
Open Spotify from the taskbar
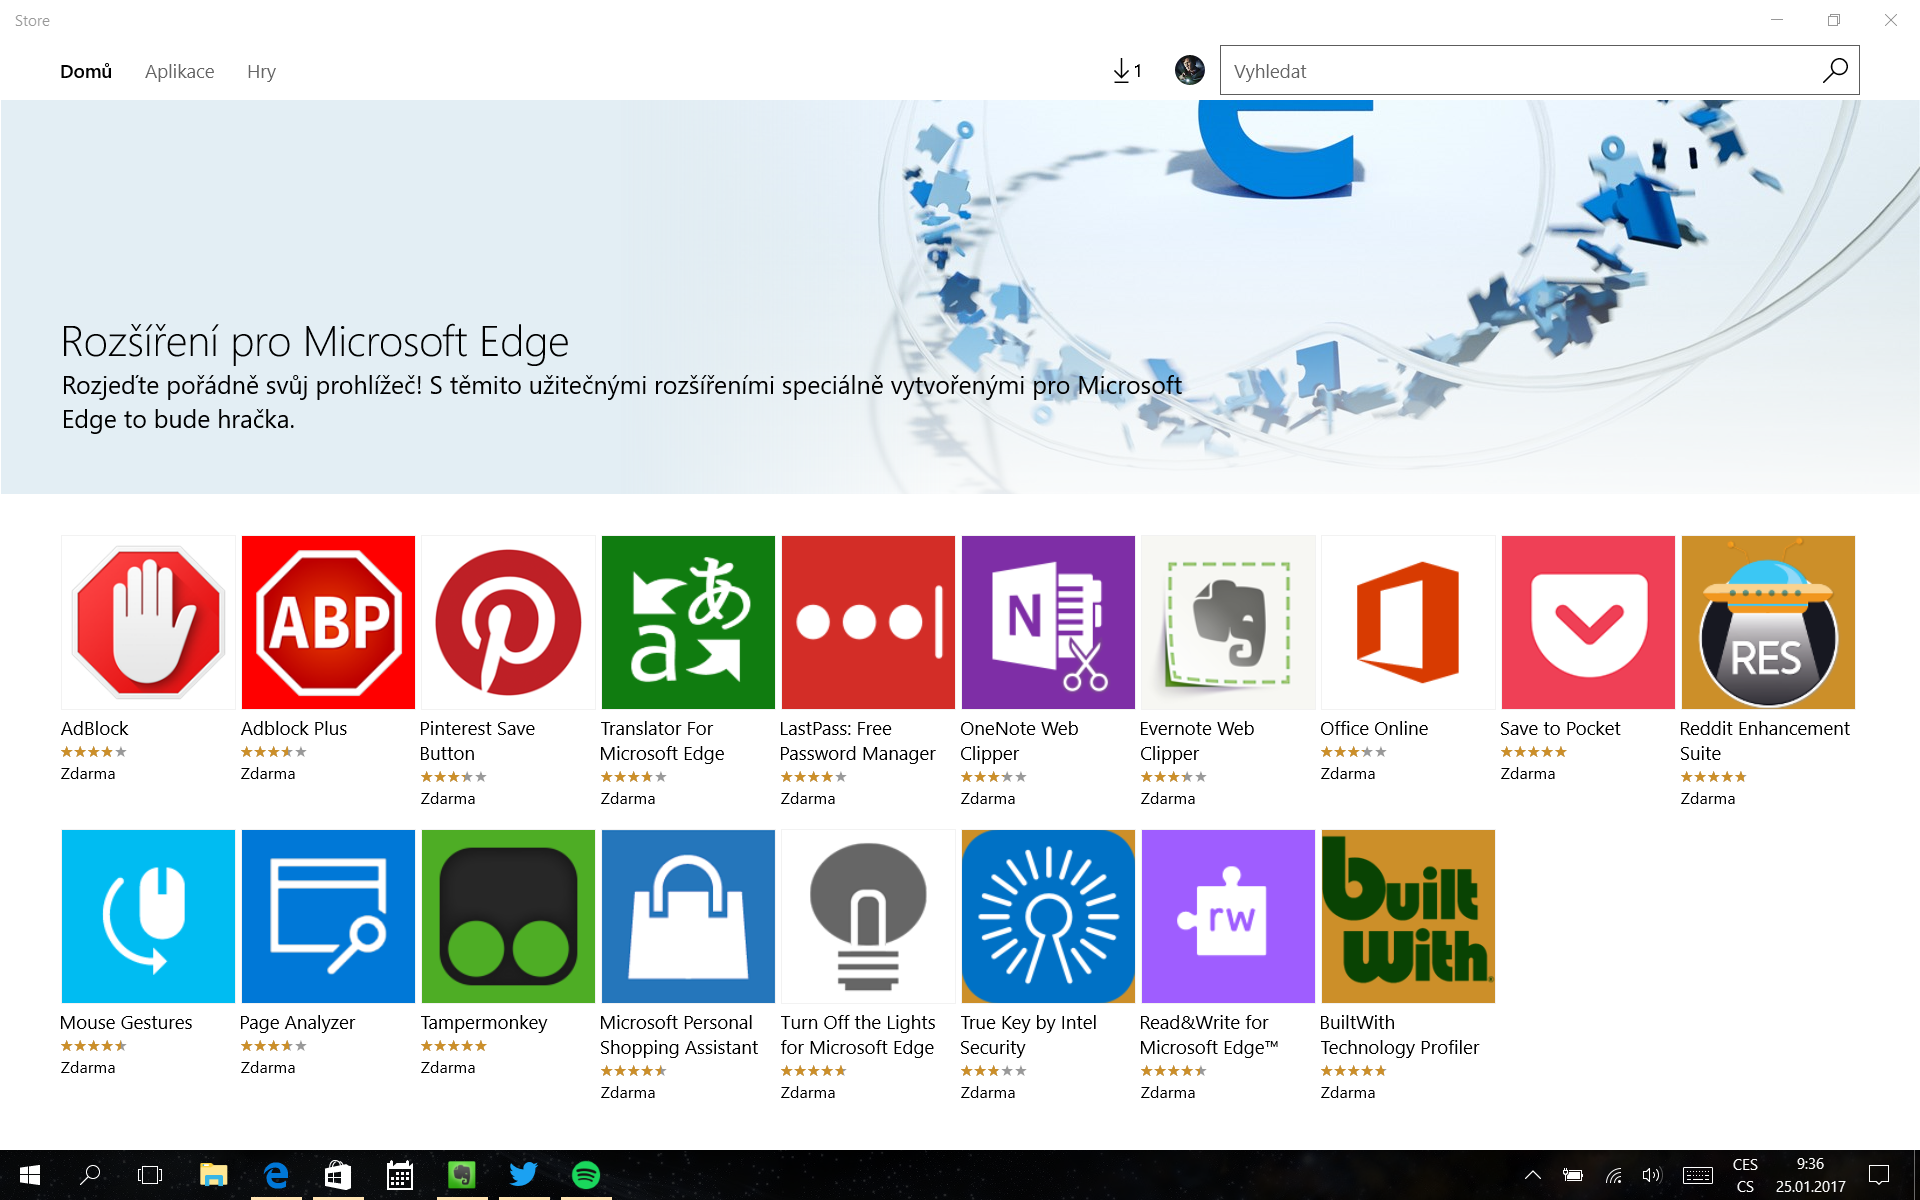coord(586,1175)
